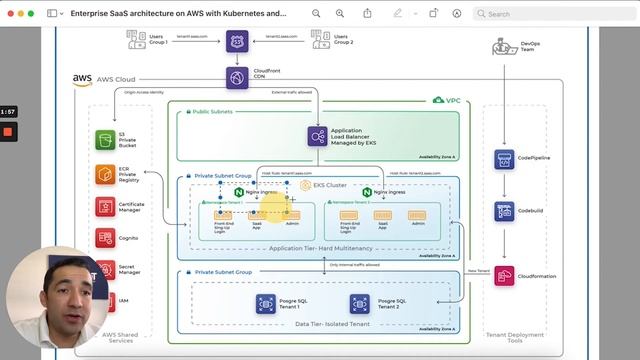Click the 'Application Tier- Hard Multitenancy' label
640x360 pixels.
coord(321,248)
